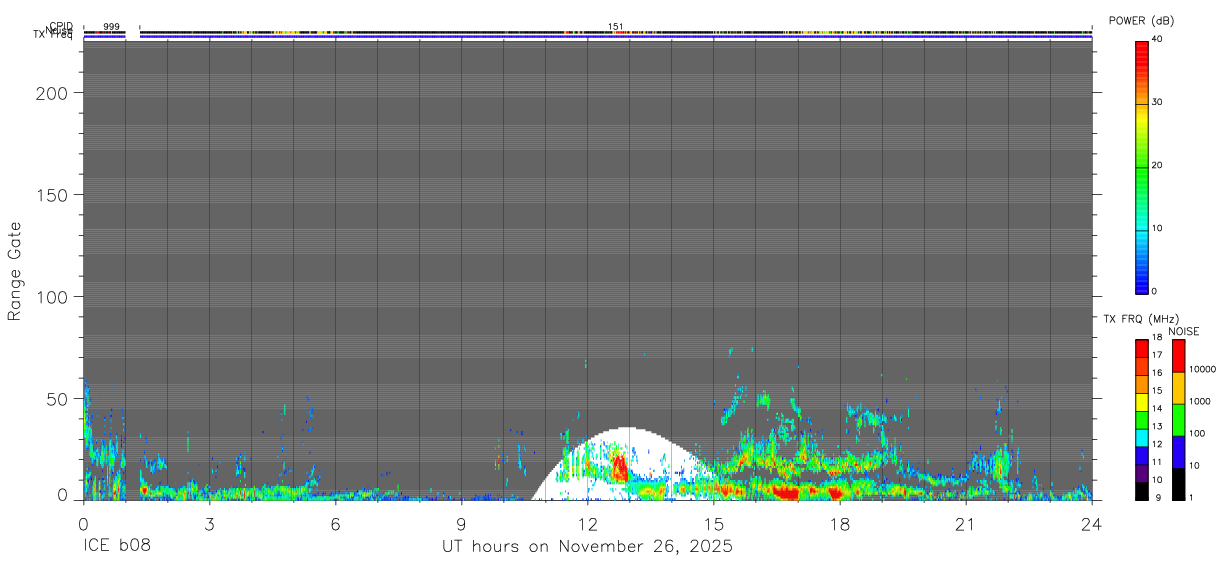Click the ICE b08 radar label
The width and height of the screenshot is (1228, 567).
coord(115,546)
